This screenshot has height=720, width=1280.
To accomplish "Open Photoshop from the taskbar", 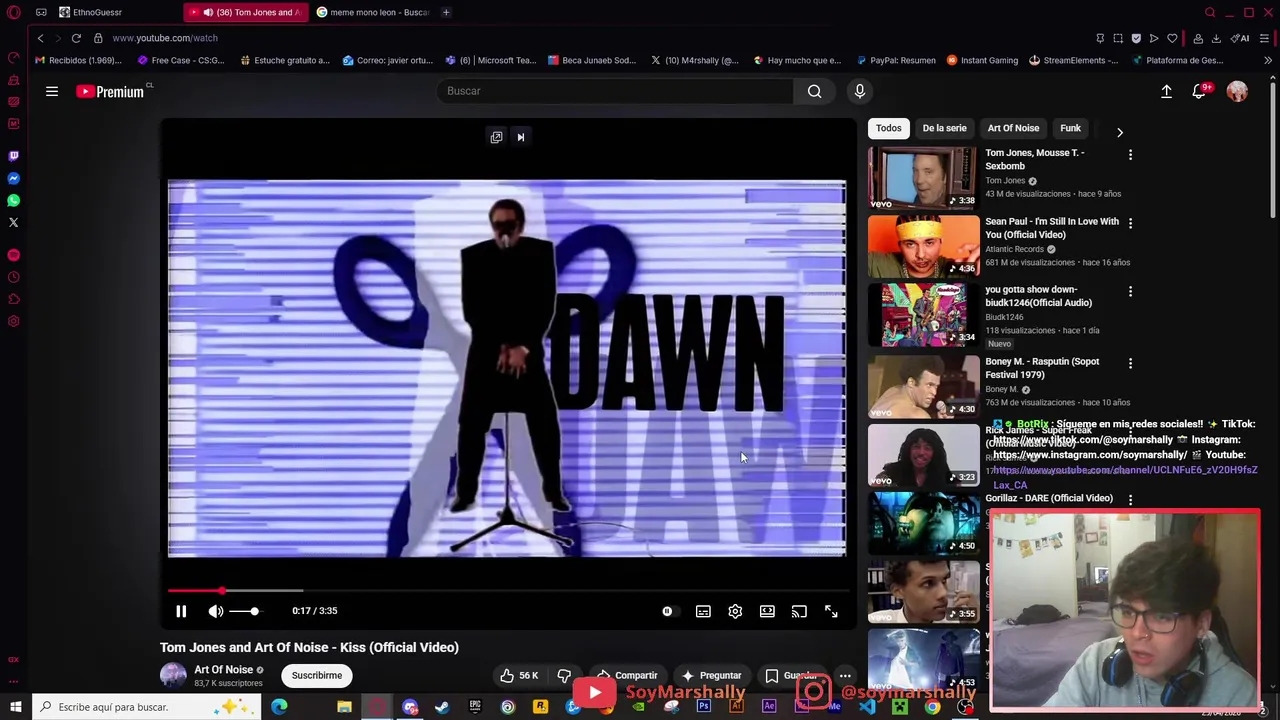I will (x=704, y=707).
